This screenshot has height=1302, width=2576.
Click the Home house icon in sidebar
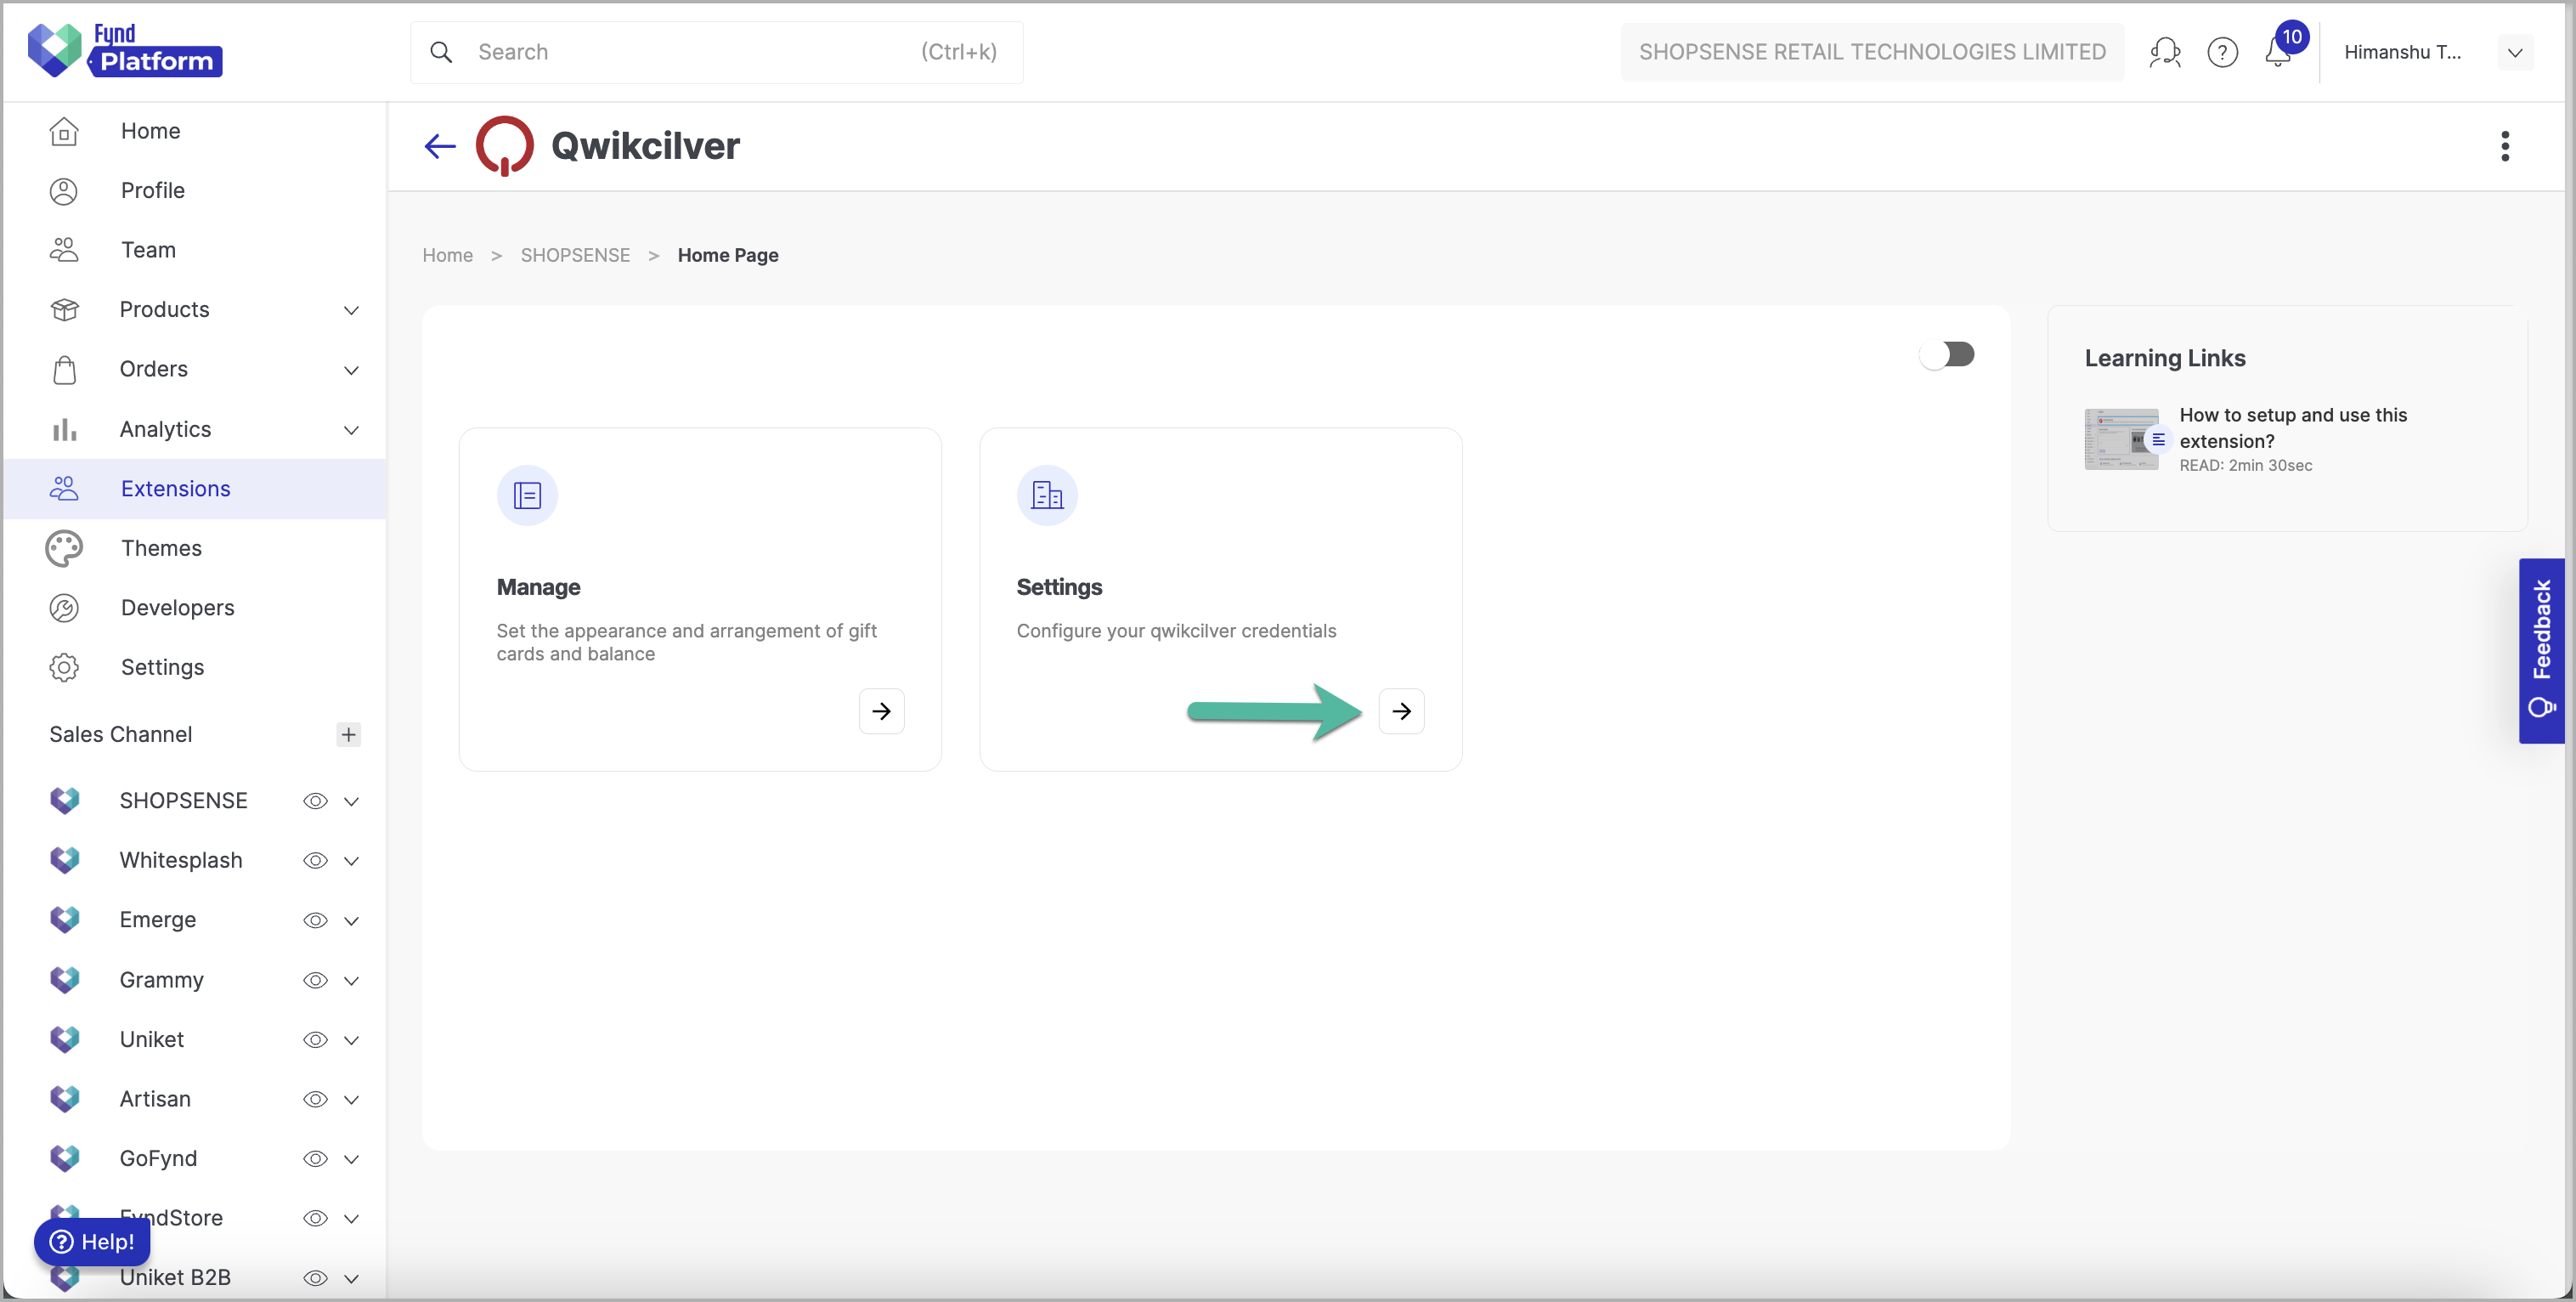tap(64, 131)
